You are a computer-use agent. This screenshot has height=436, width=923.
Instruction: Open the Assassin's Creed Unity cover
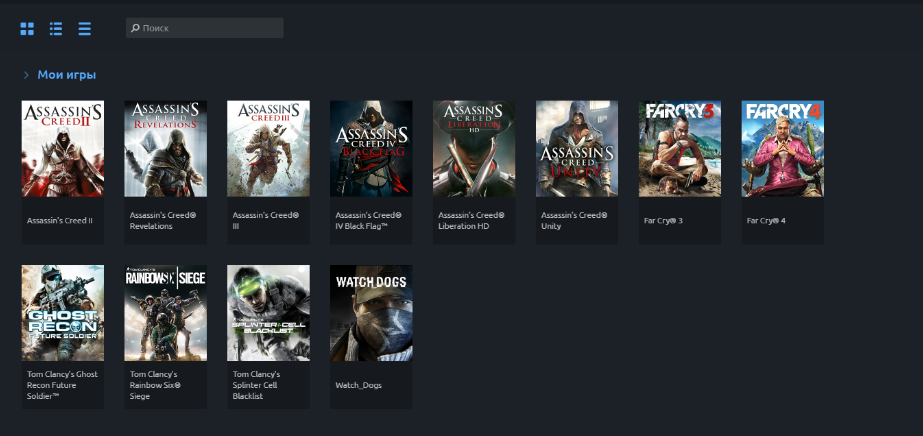pyautogui.click(x=577, y=148)
